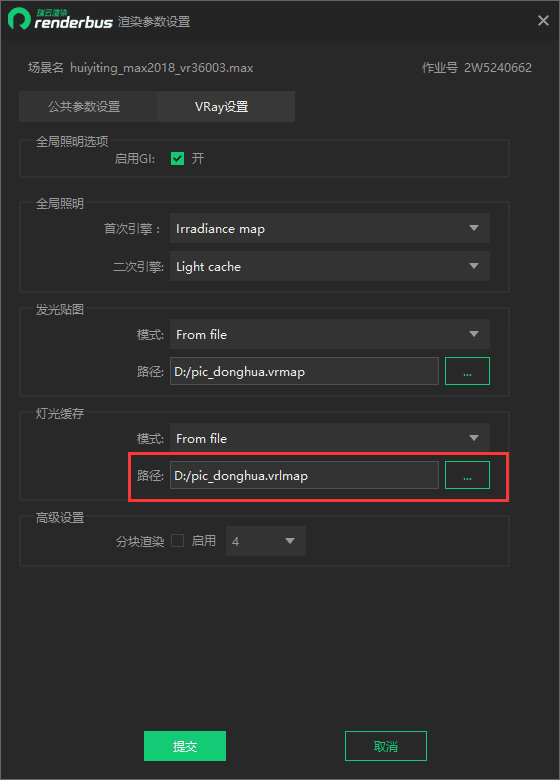This screenshot has height=780, width=560.
Task: Enable the 分块渲染 checkbox
Action: click(177, 541)
